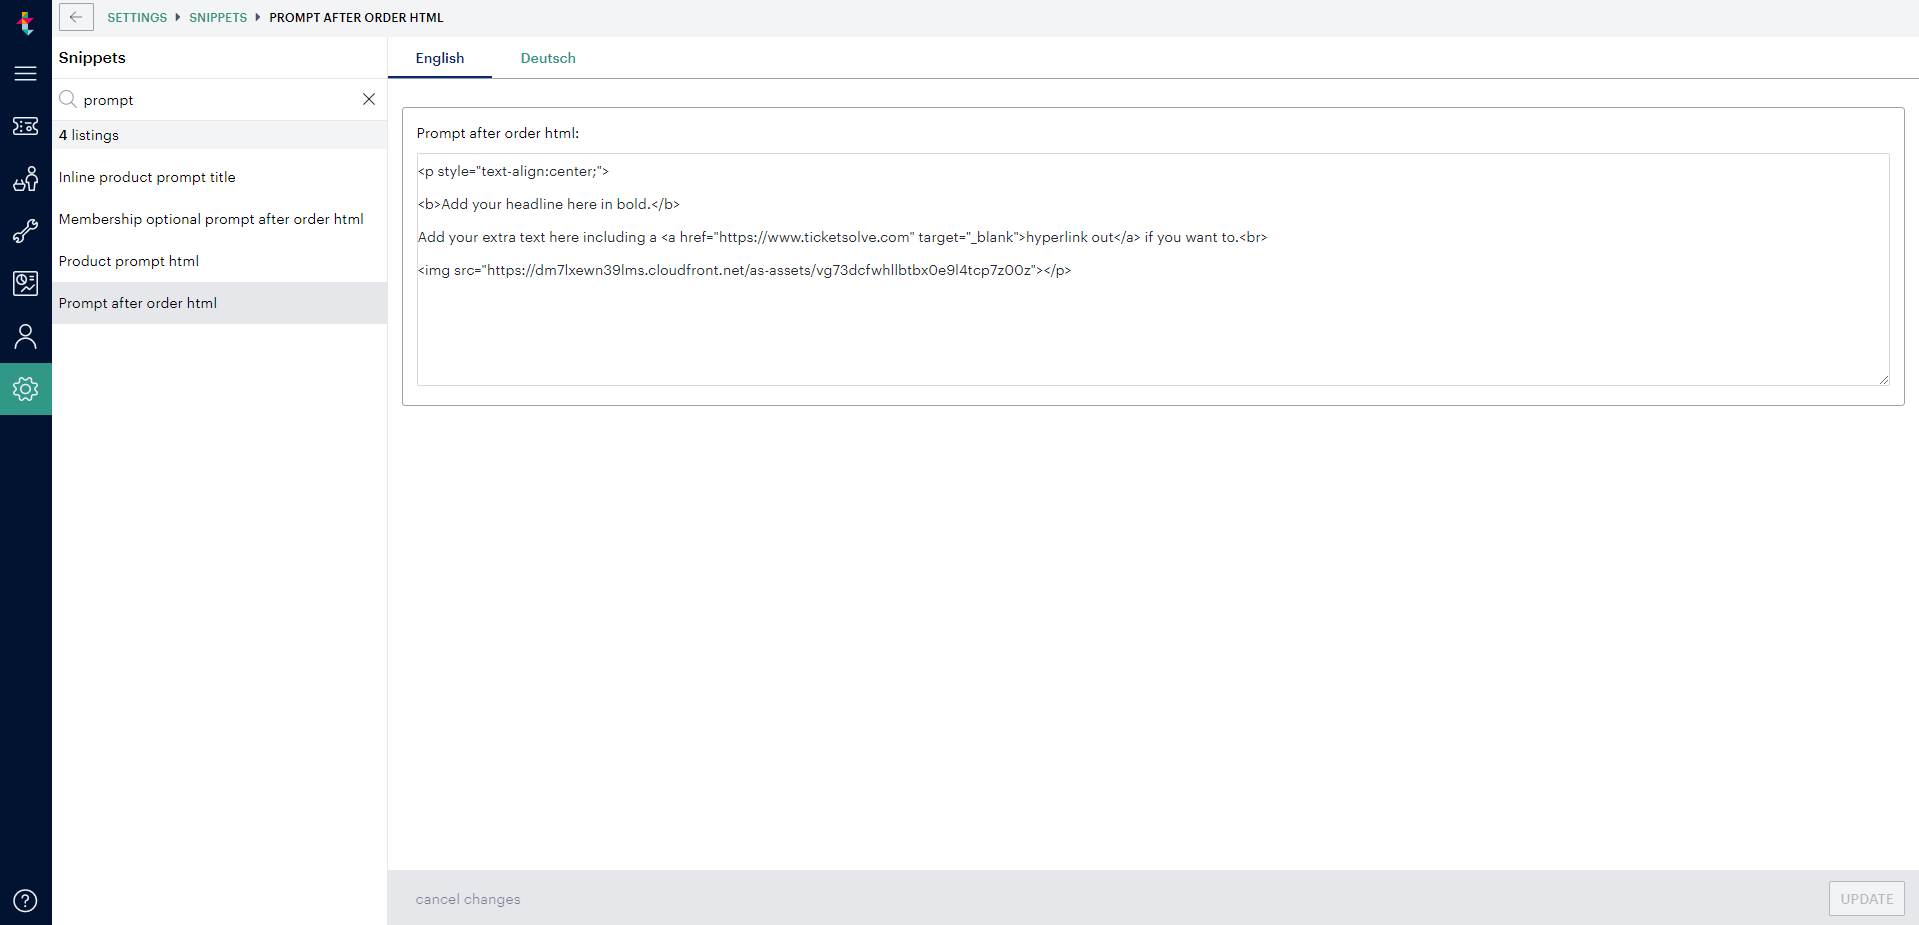Select the Inline product prompt title snippet
1919x925 pixels.
tap(147, 177)
